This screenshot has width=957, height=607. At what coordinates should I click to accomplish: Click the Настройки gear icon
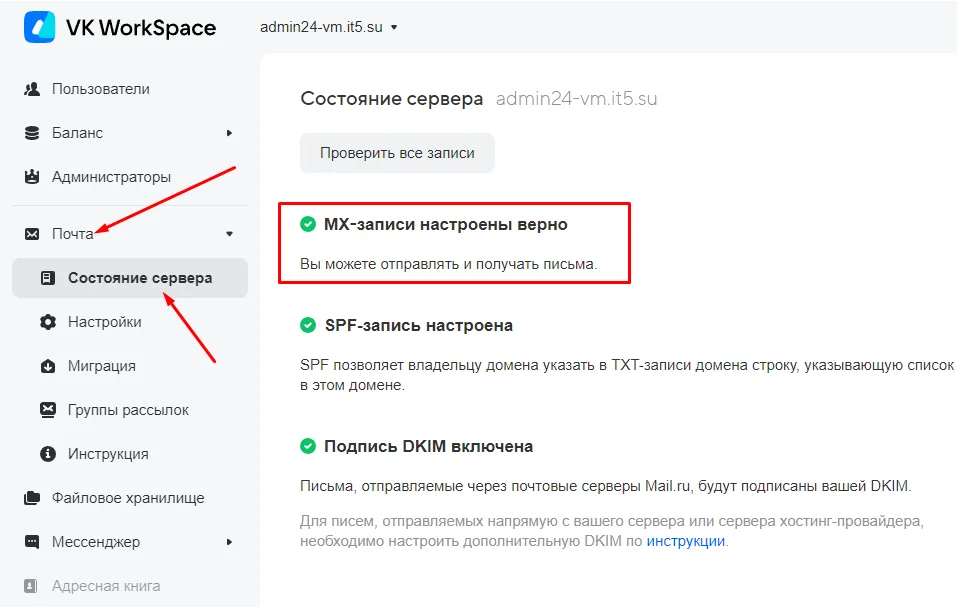point(48,322)
